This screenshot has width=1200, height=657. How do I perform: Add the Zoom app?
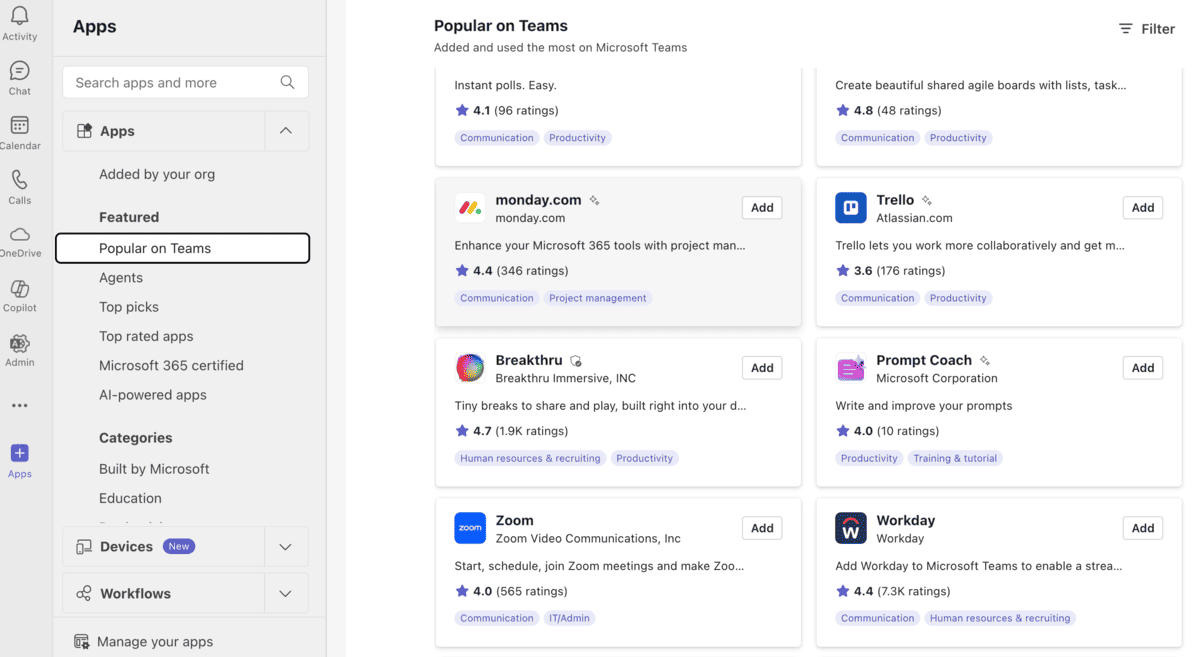pos(762,528)
